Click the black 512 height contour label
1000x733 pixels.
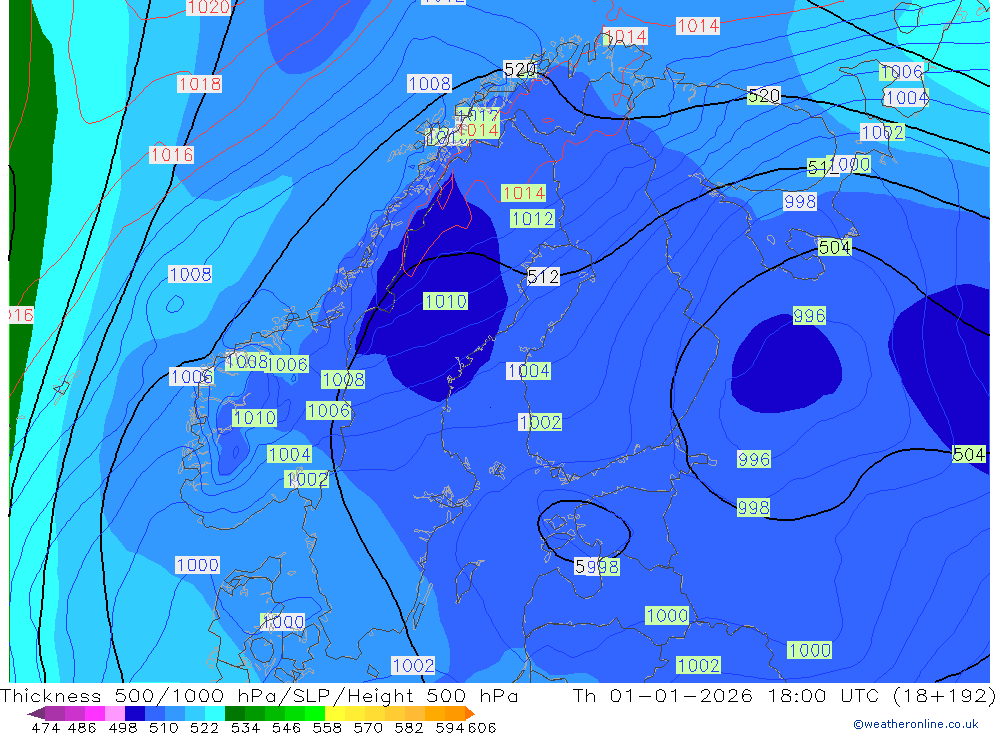[543, 276]
